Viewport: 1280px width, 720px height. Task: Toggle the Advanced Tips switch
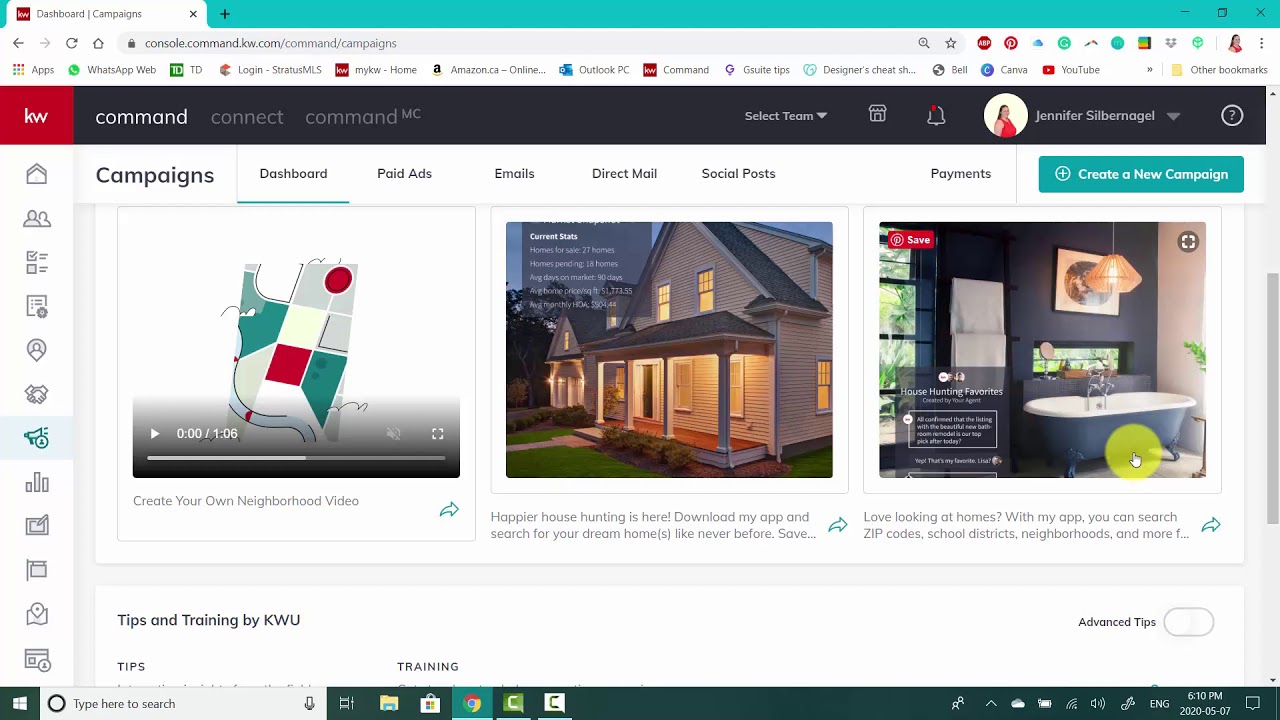[x=1189, y=622]
